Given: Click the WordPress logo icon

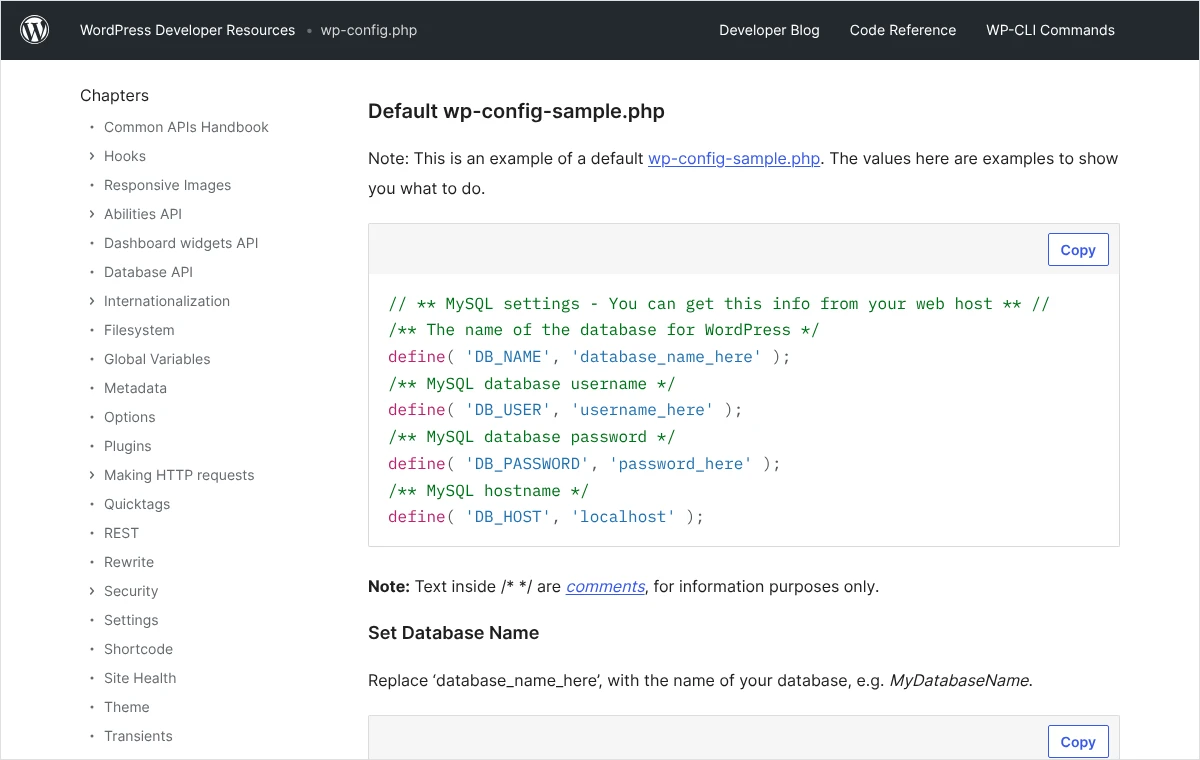Looking at the screenshot, I should point(35,30).
